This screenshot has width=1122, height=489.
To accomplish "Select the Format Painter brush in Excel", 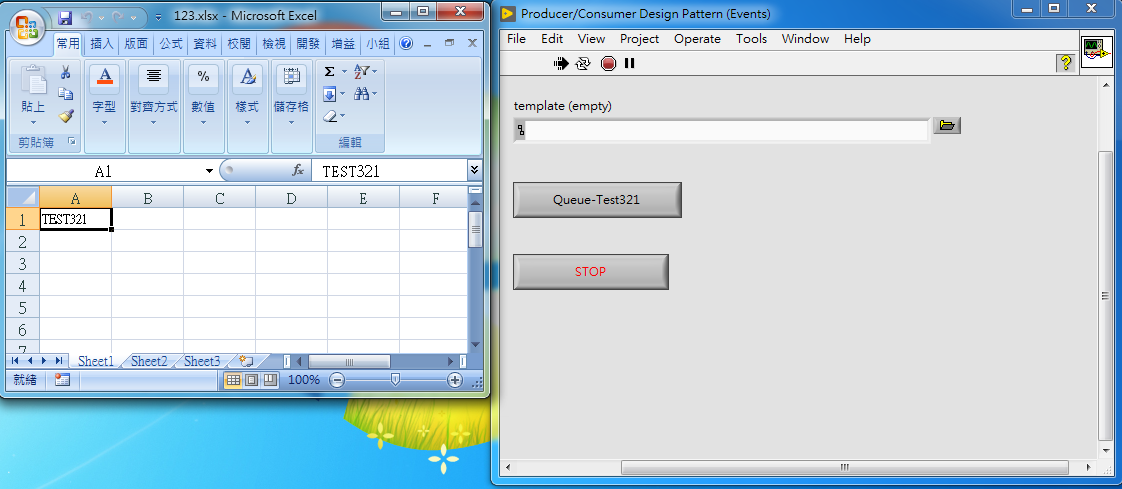I will (x=65, y=115).
